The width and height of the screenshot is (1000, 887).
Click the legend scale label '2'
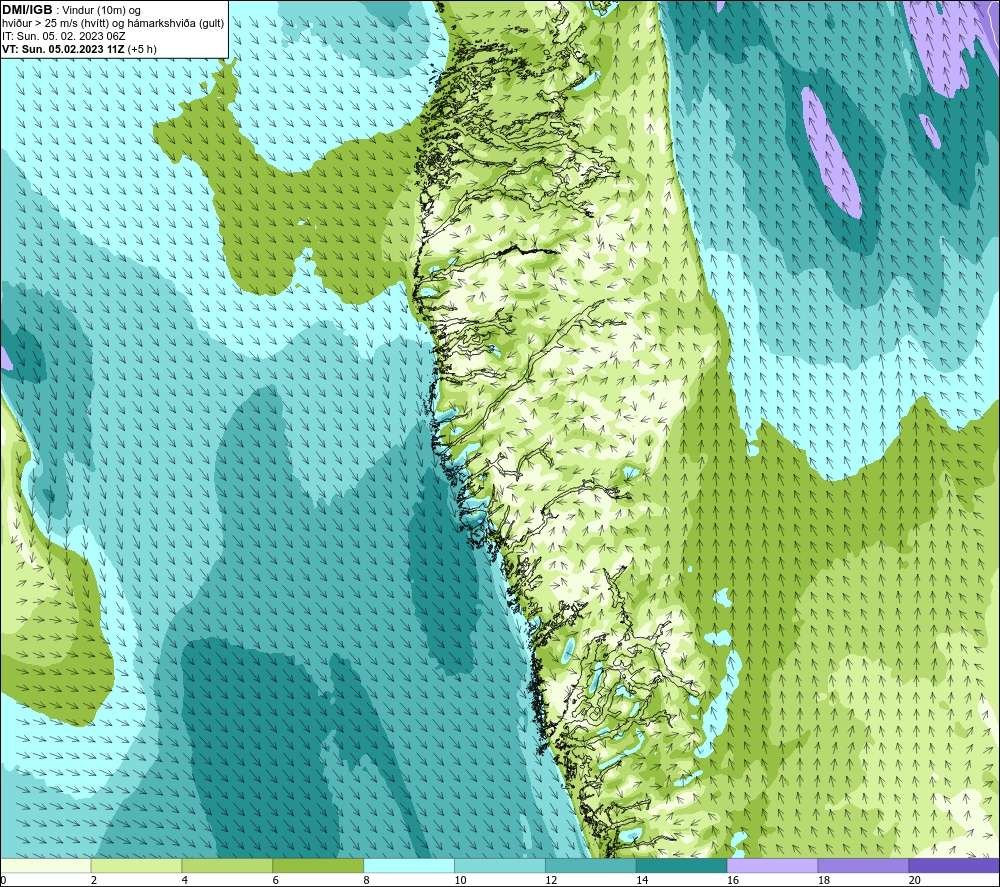pyautogui.click(x=94, y=880)
